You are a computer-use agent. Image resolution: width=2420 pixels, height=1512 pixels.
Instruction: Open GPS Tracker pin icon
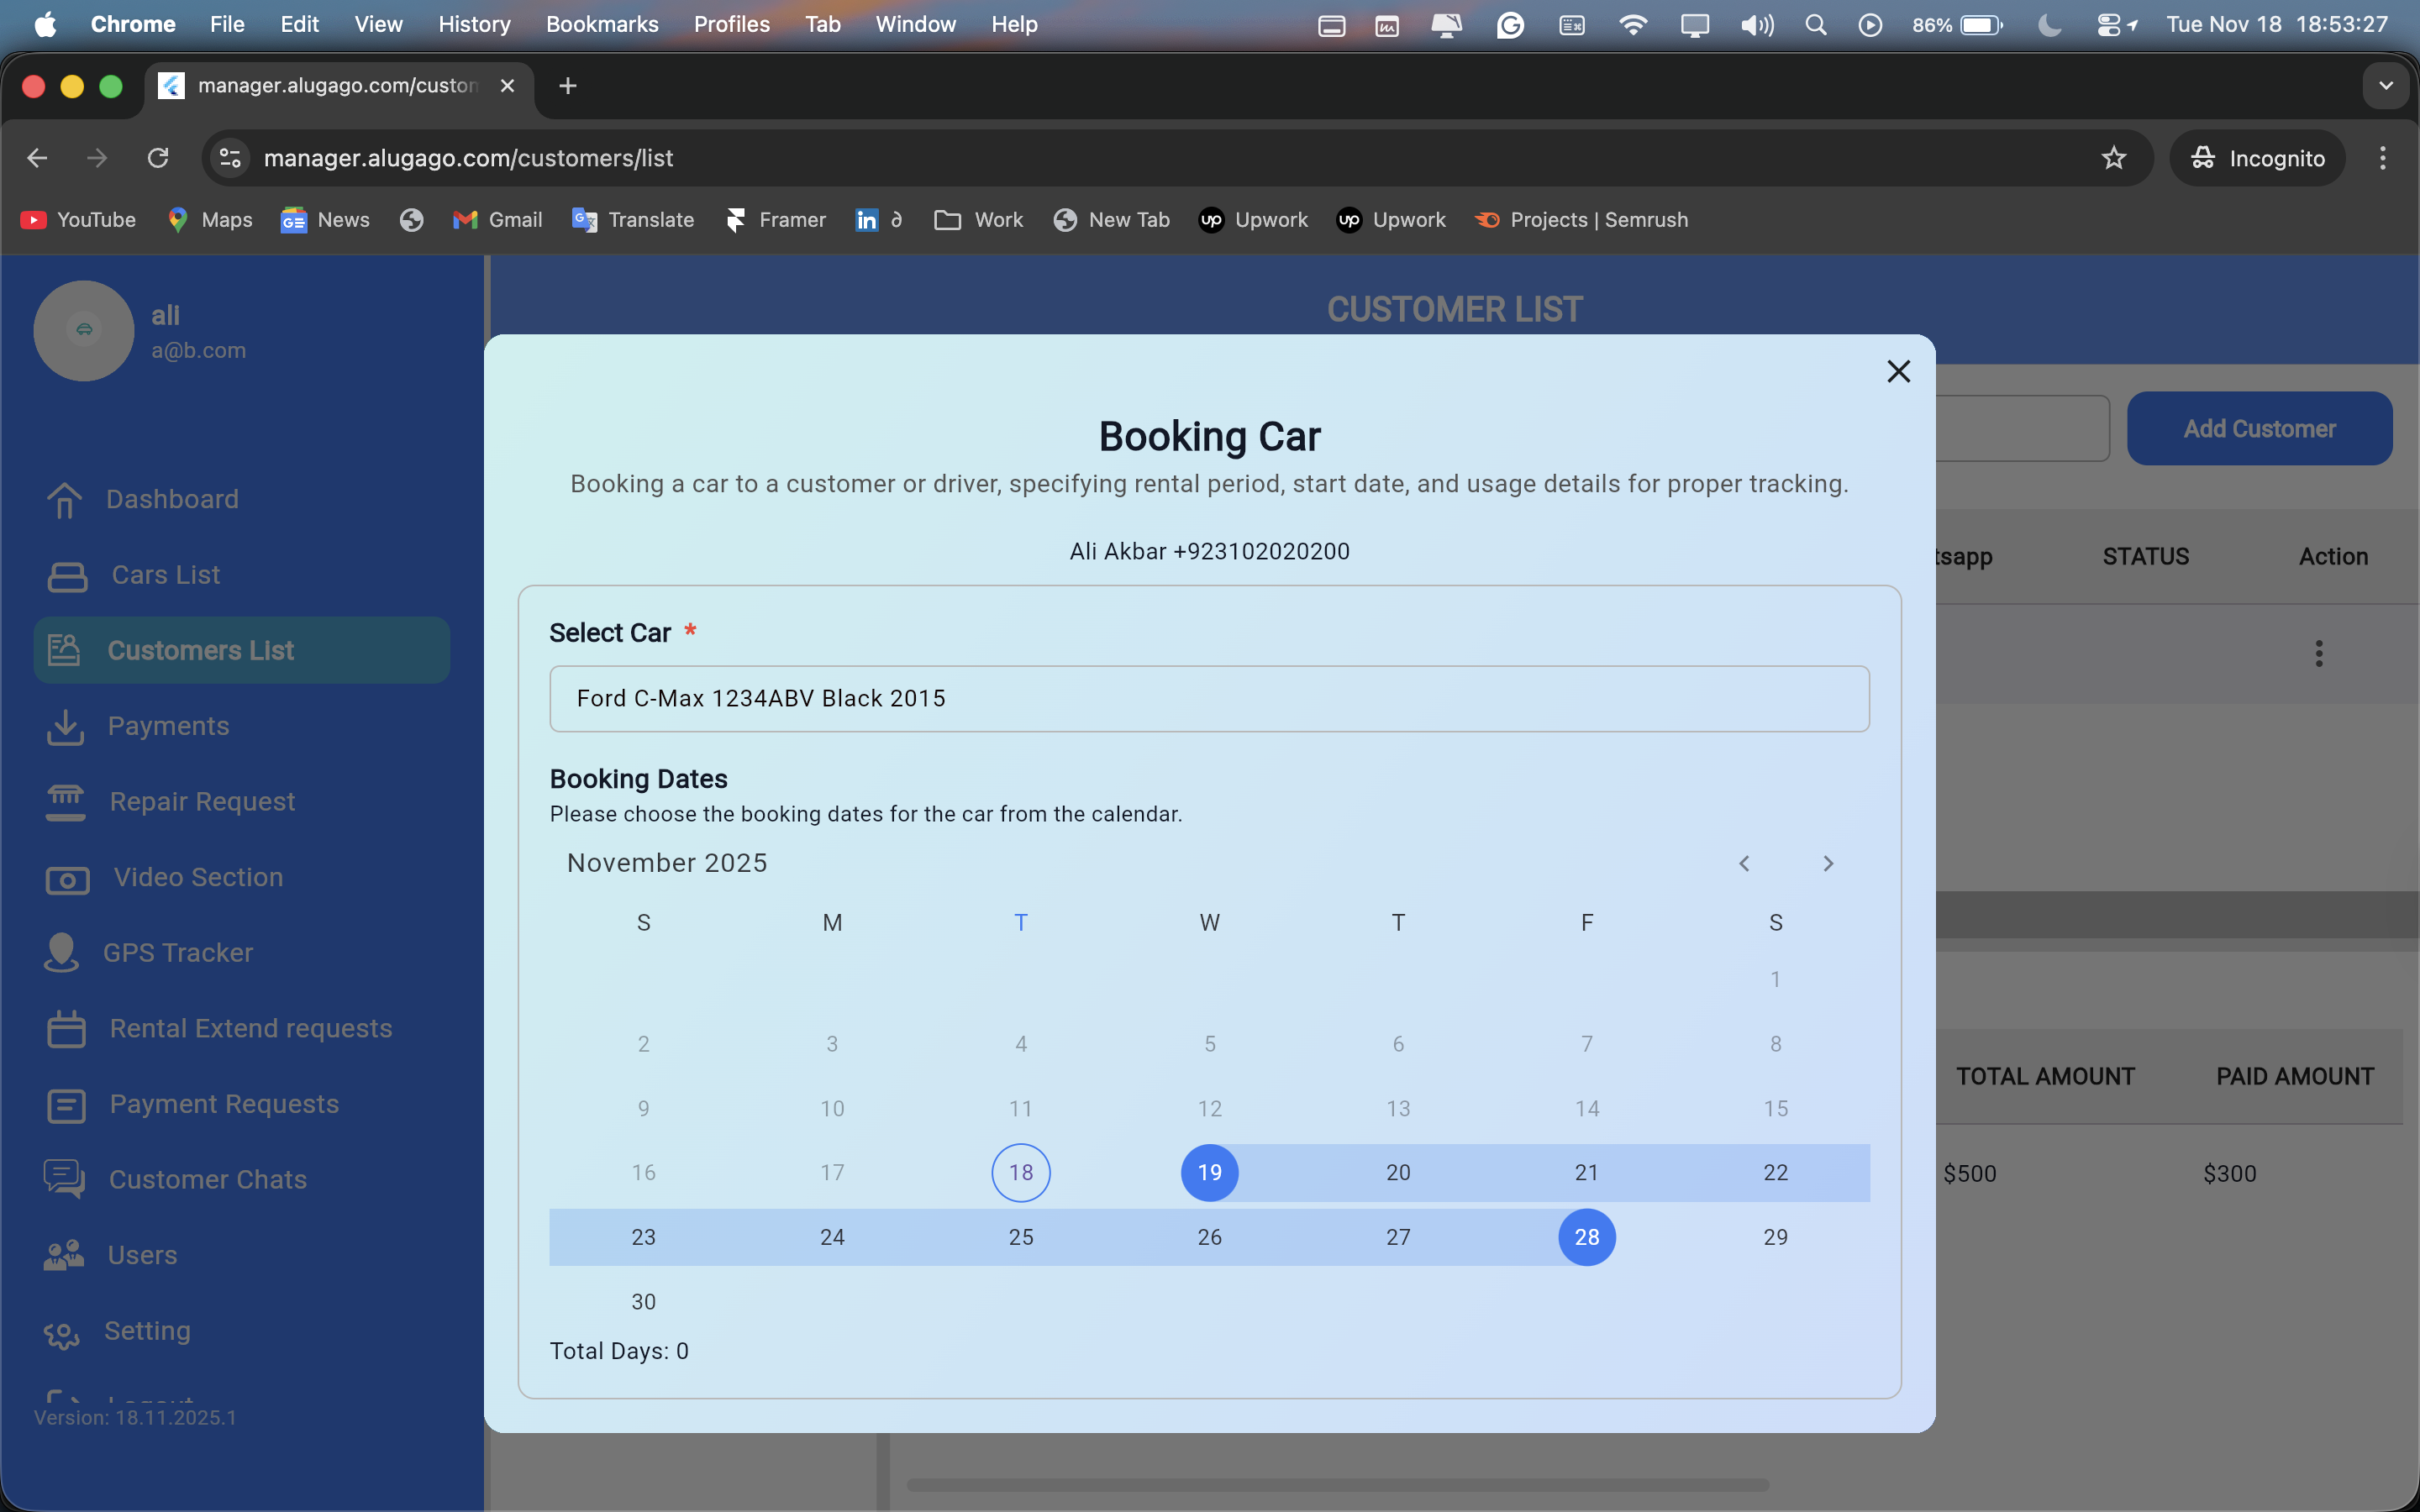coord(62,953)
